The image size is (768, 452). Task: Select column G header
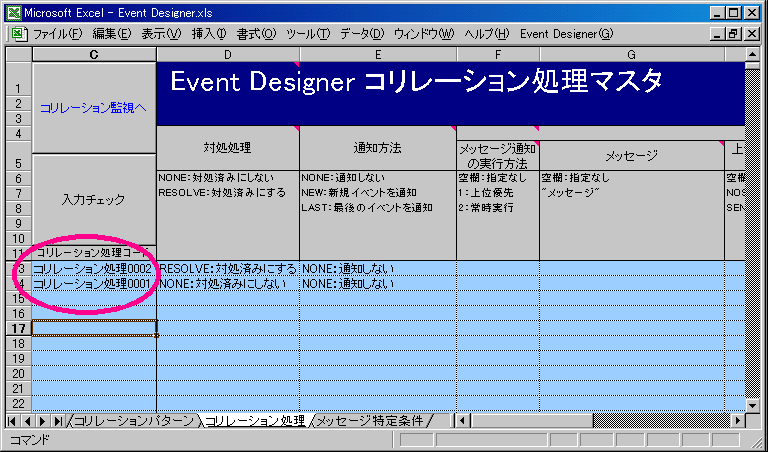(x=632, y=54)
